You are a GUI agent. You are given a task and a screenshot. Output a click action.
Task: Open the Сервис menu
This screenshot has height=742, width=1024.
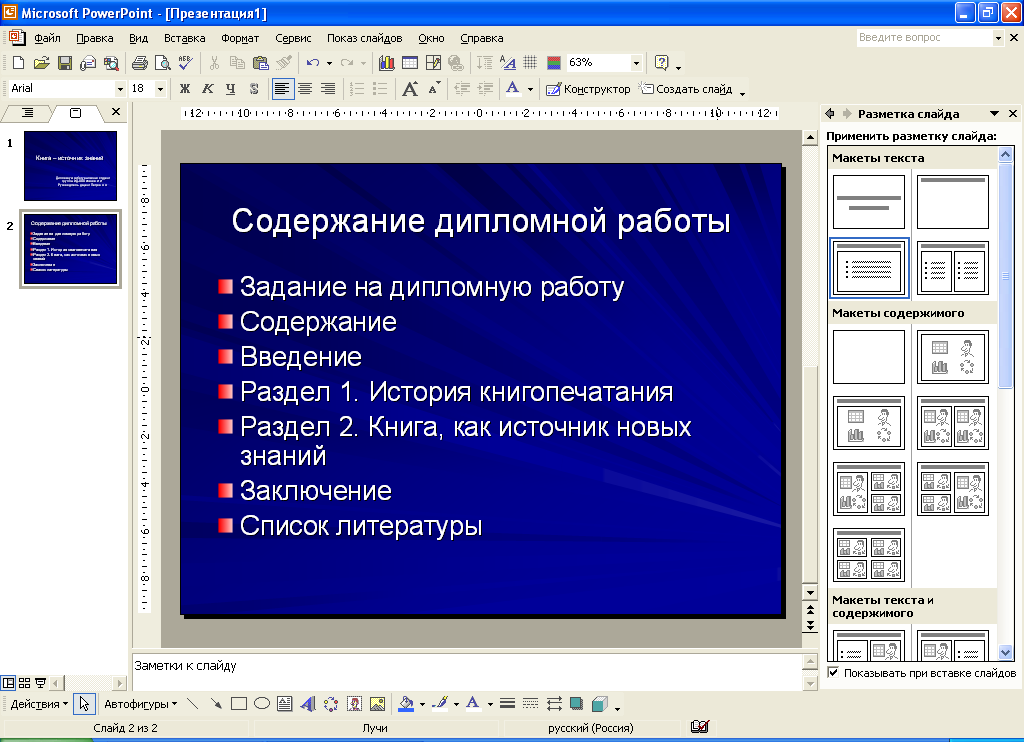[293, 38]
